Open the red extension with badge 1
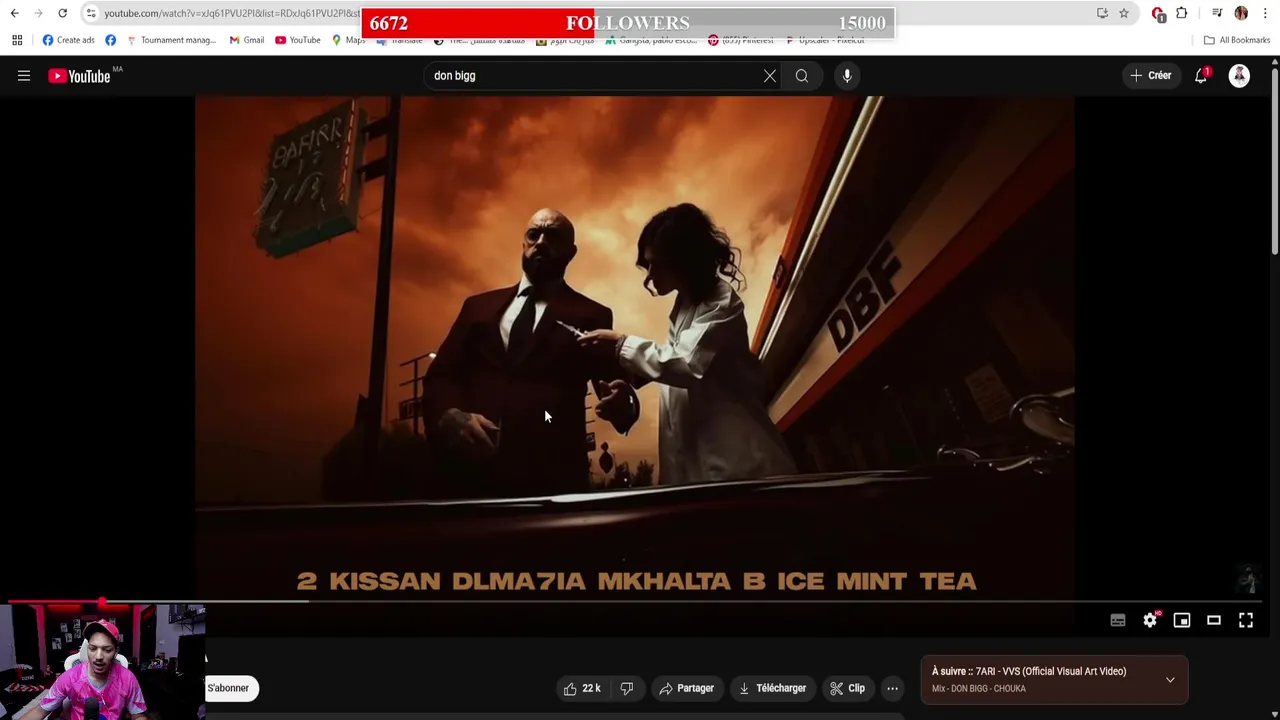 click(1158, 14)
